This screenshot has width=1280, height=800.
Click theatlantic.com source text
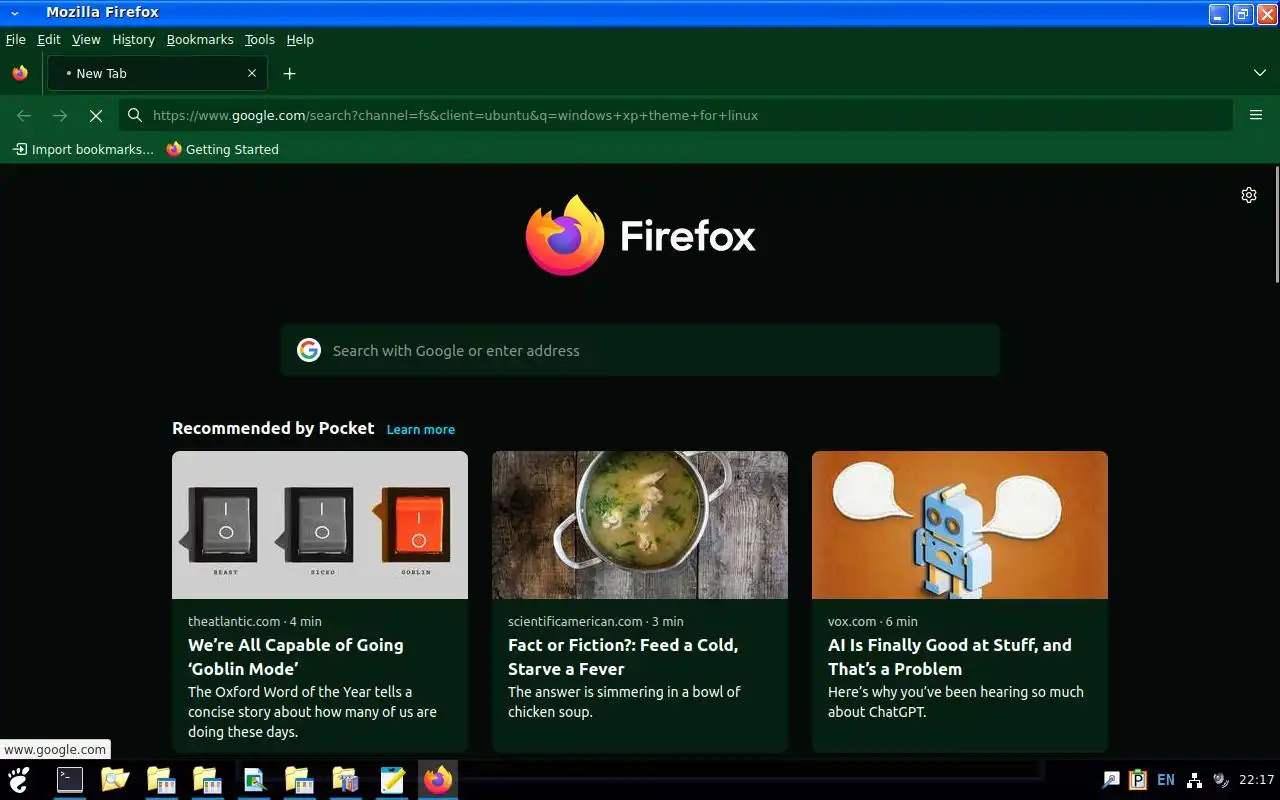coord(234,621)
